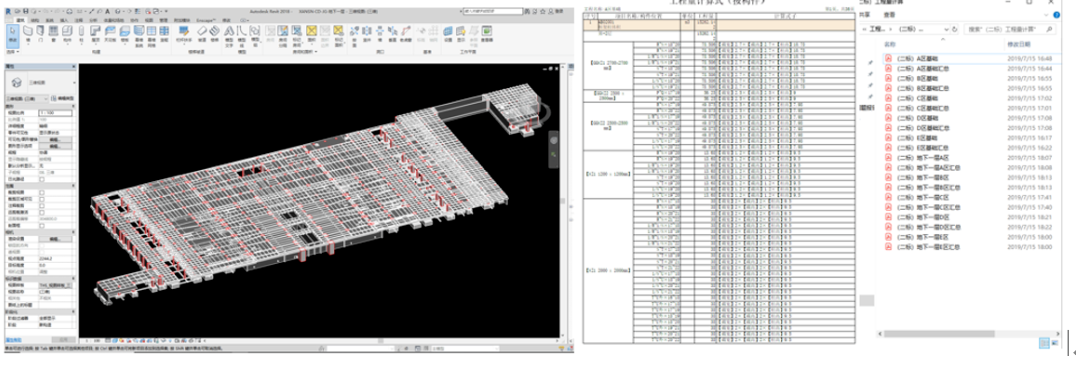This screenshot has height=367, width=1076.
Task: Click the Revit application R logo
Action: tap(8, 12)
